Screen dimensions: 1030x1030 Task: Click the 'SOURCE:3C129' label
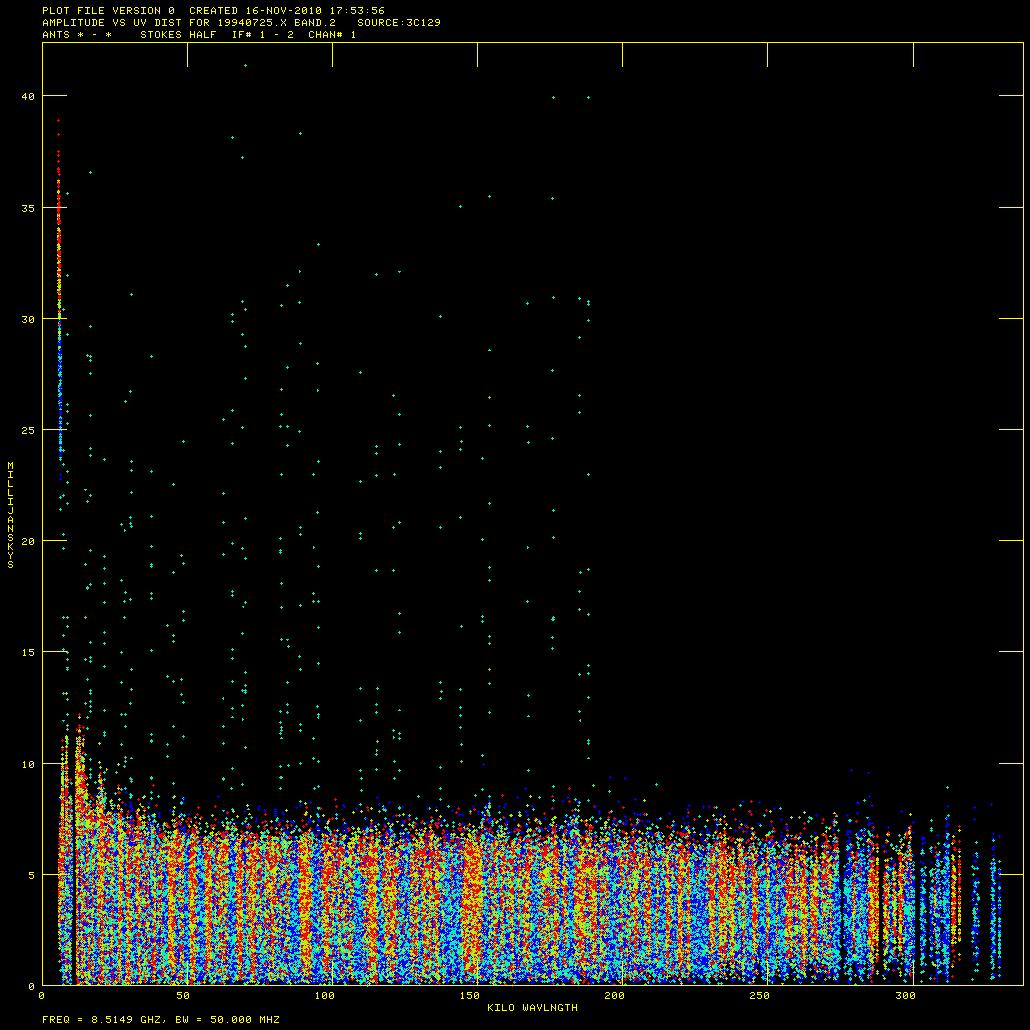pos(399,22)
